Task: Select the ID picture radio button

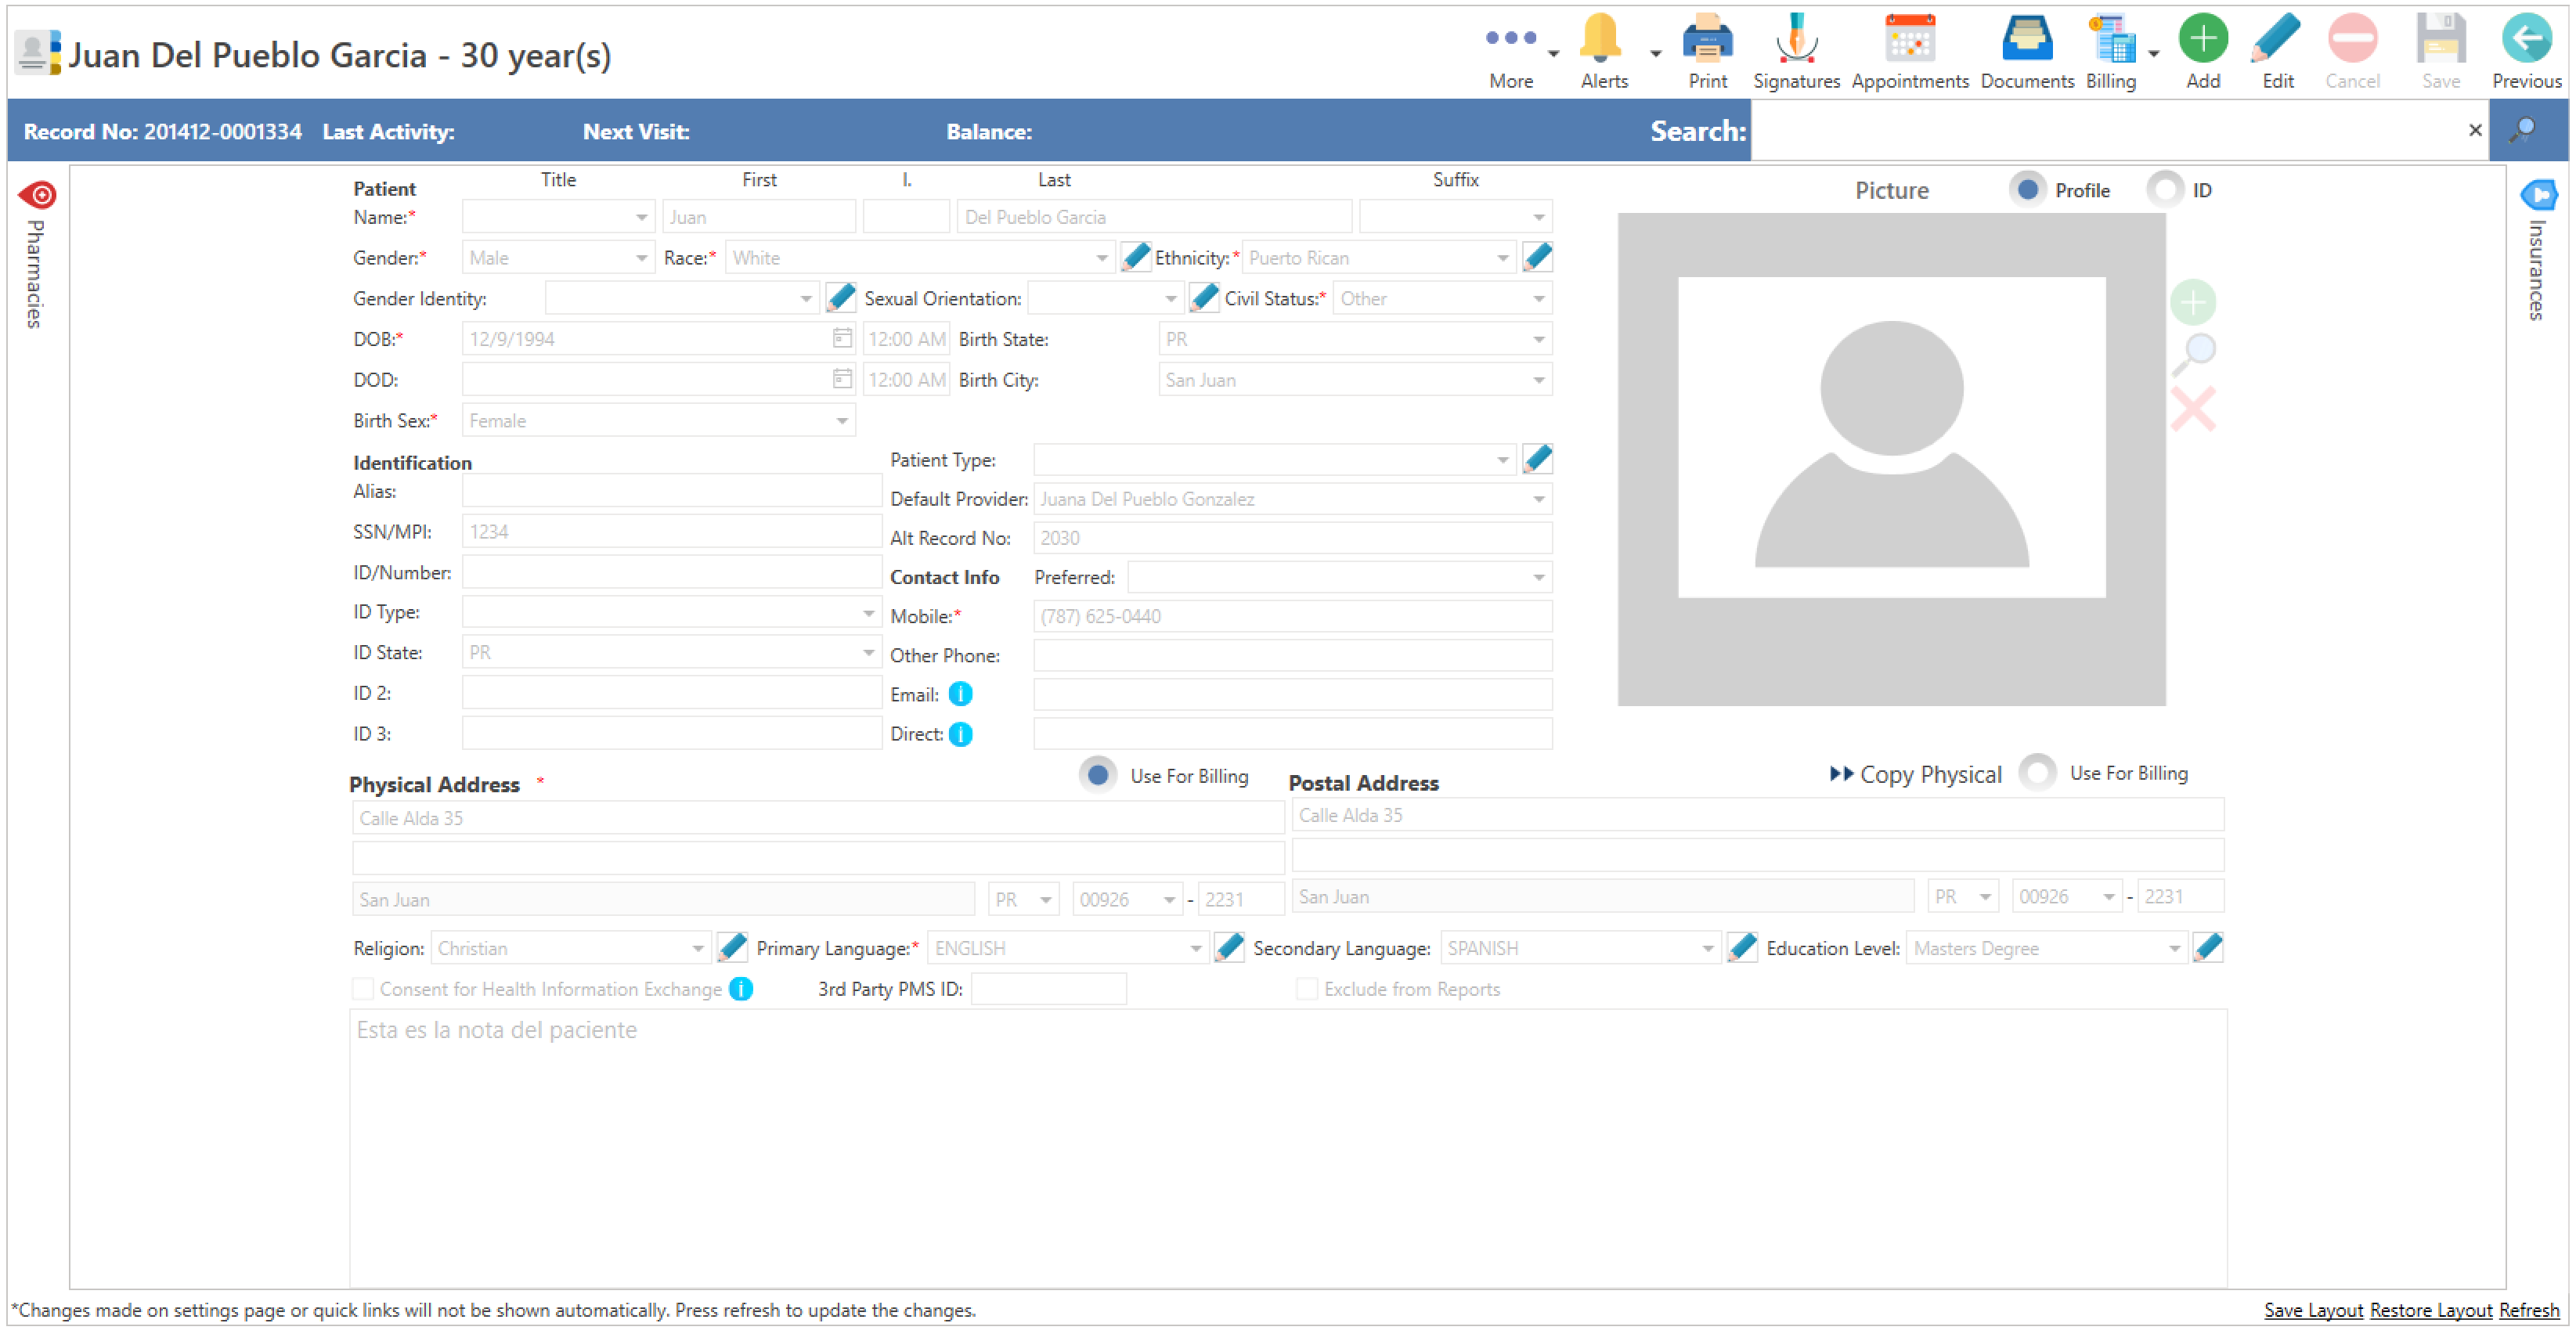Action: pos(2164,190)
